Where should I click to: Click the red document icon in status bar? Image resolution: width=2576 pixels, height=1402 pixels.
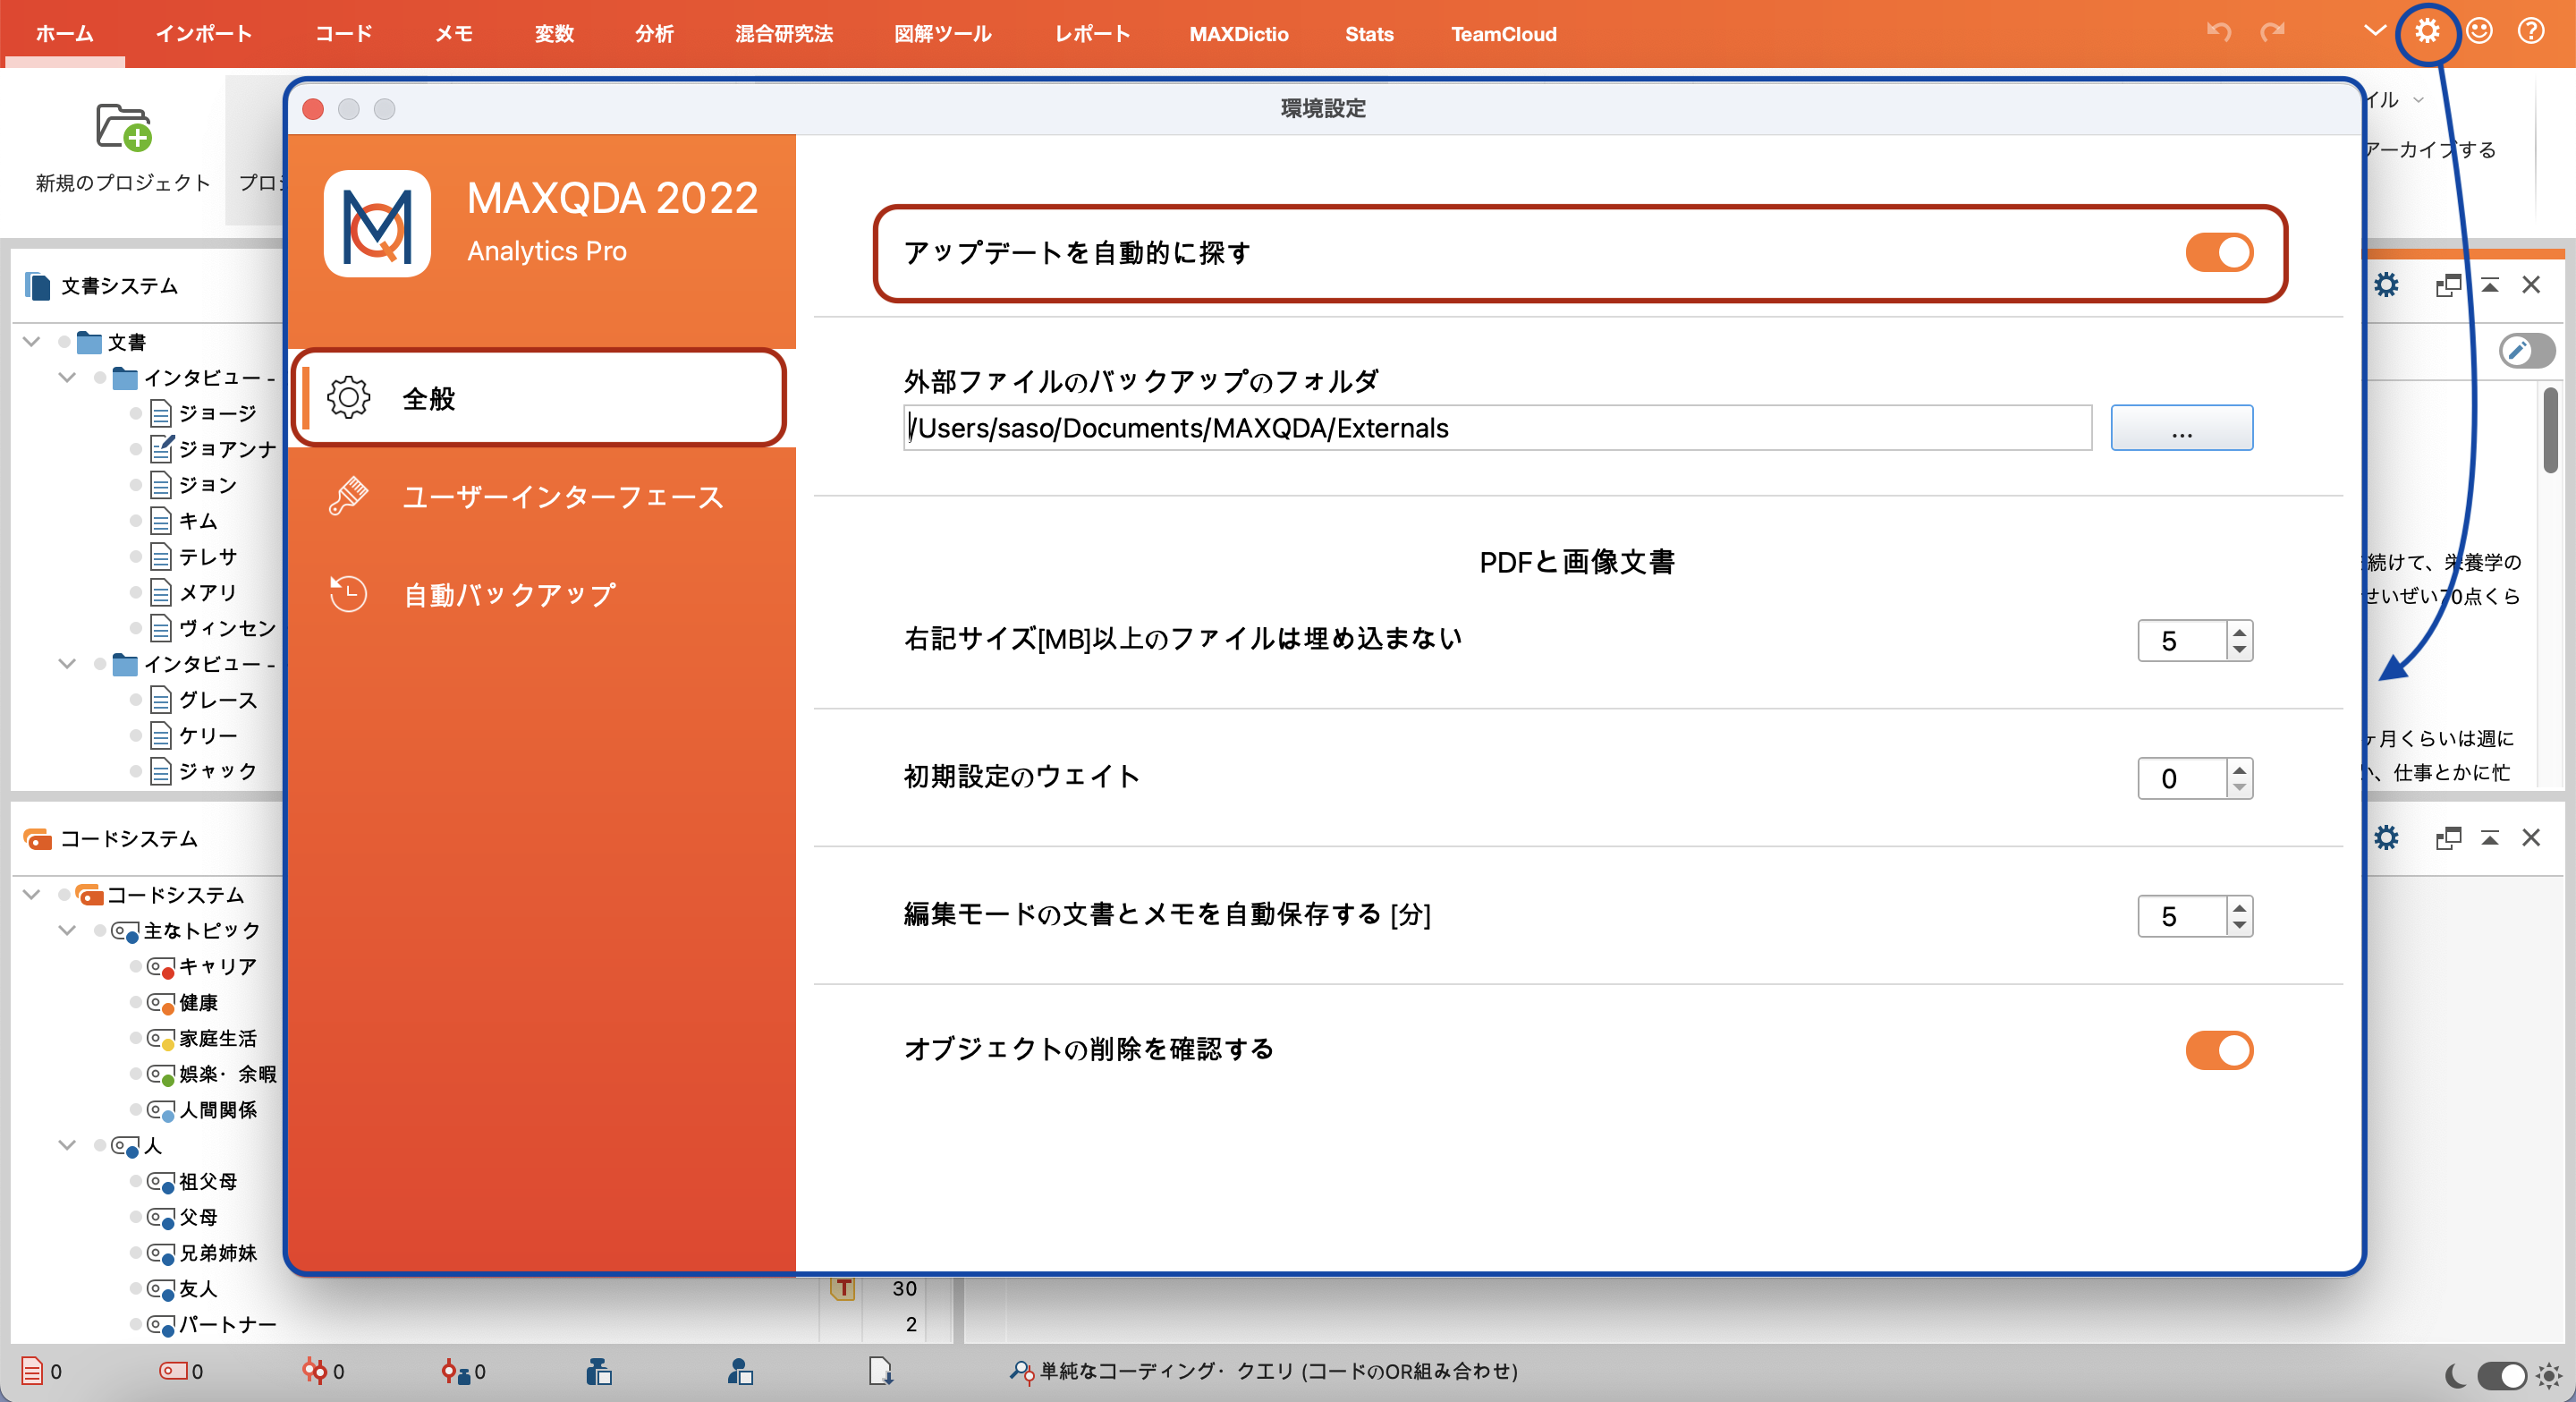32,1371
